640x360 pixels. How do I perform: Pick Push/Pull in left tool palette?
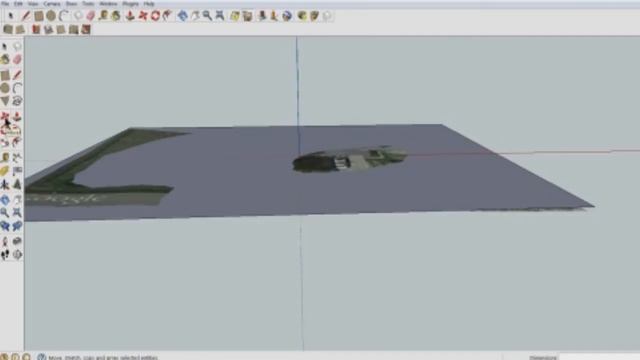point(17,117)
